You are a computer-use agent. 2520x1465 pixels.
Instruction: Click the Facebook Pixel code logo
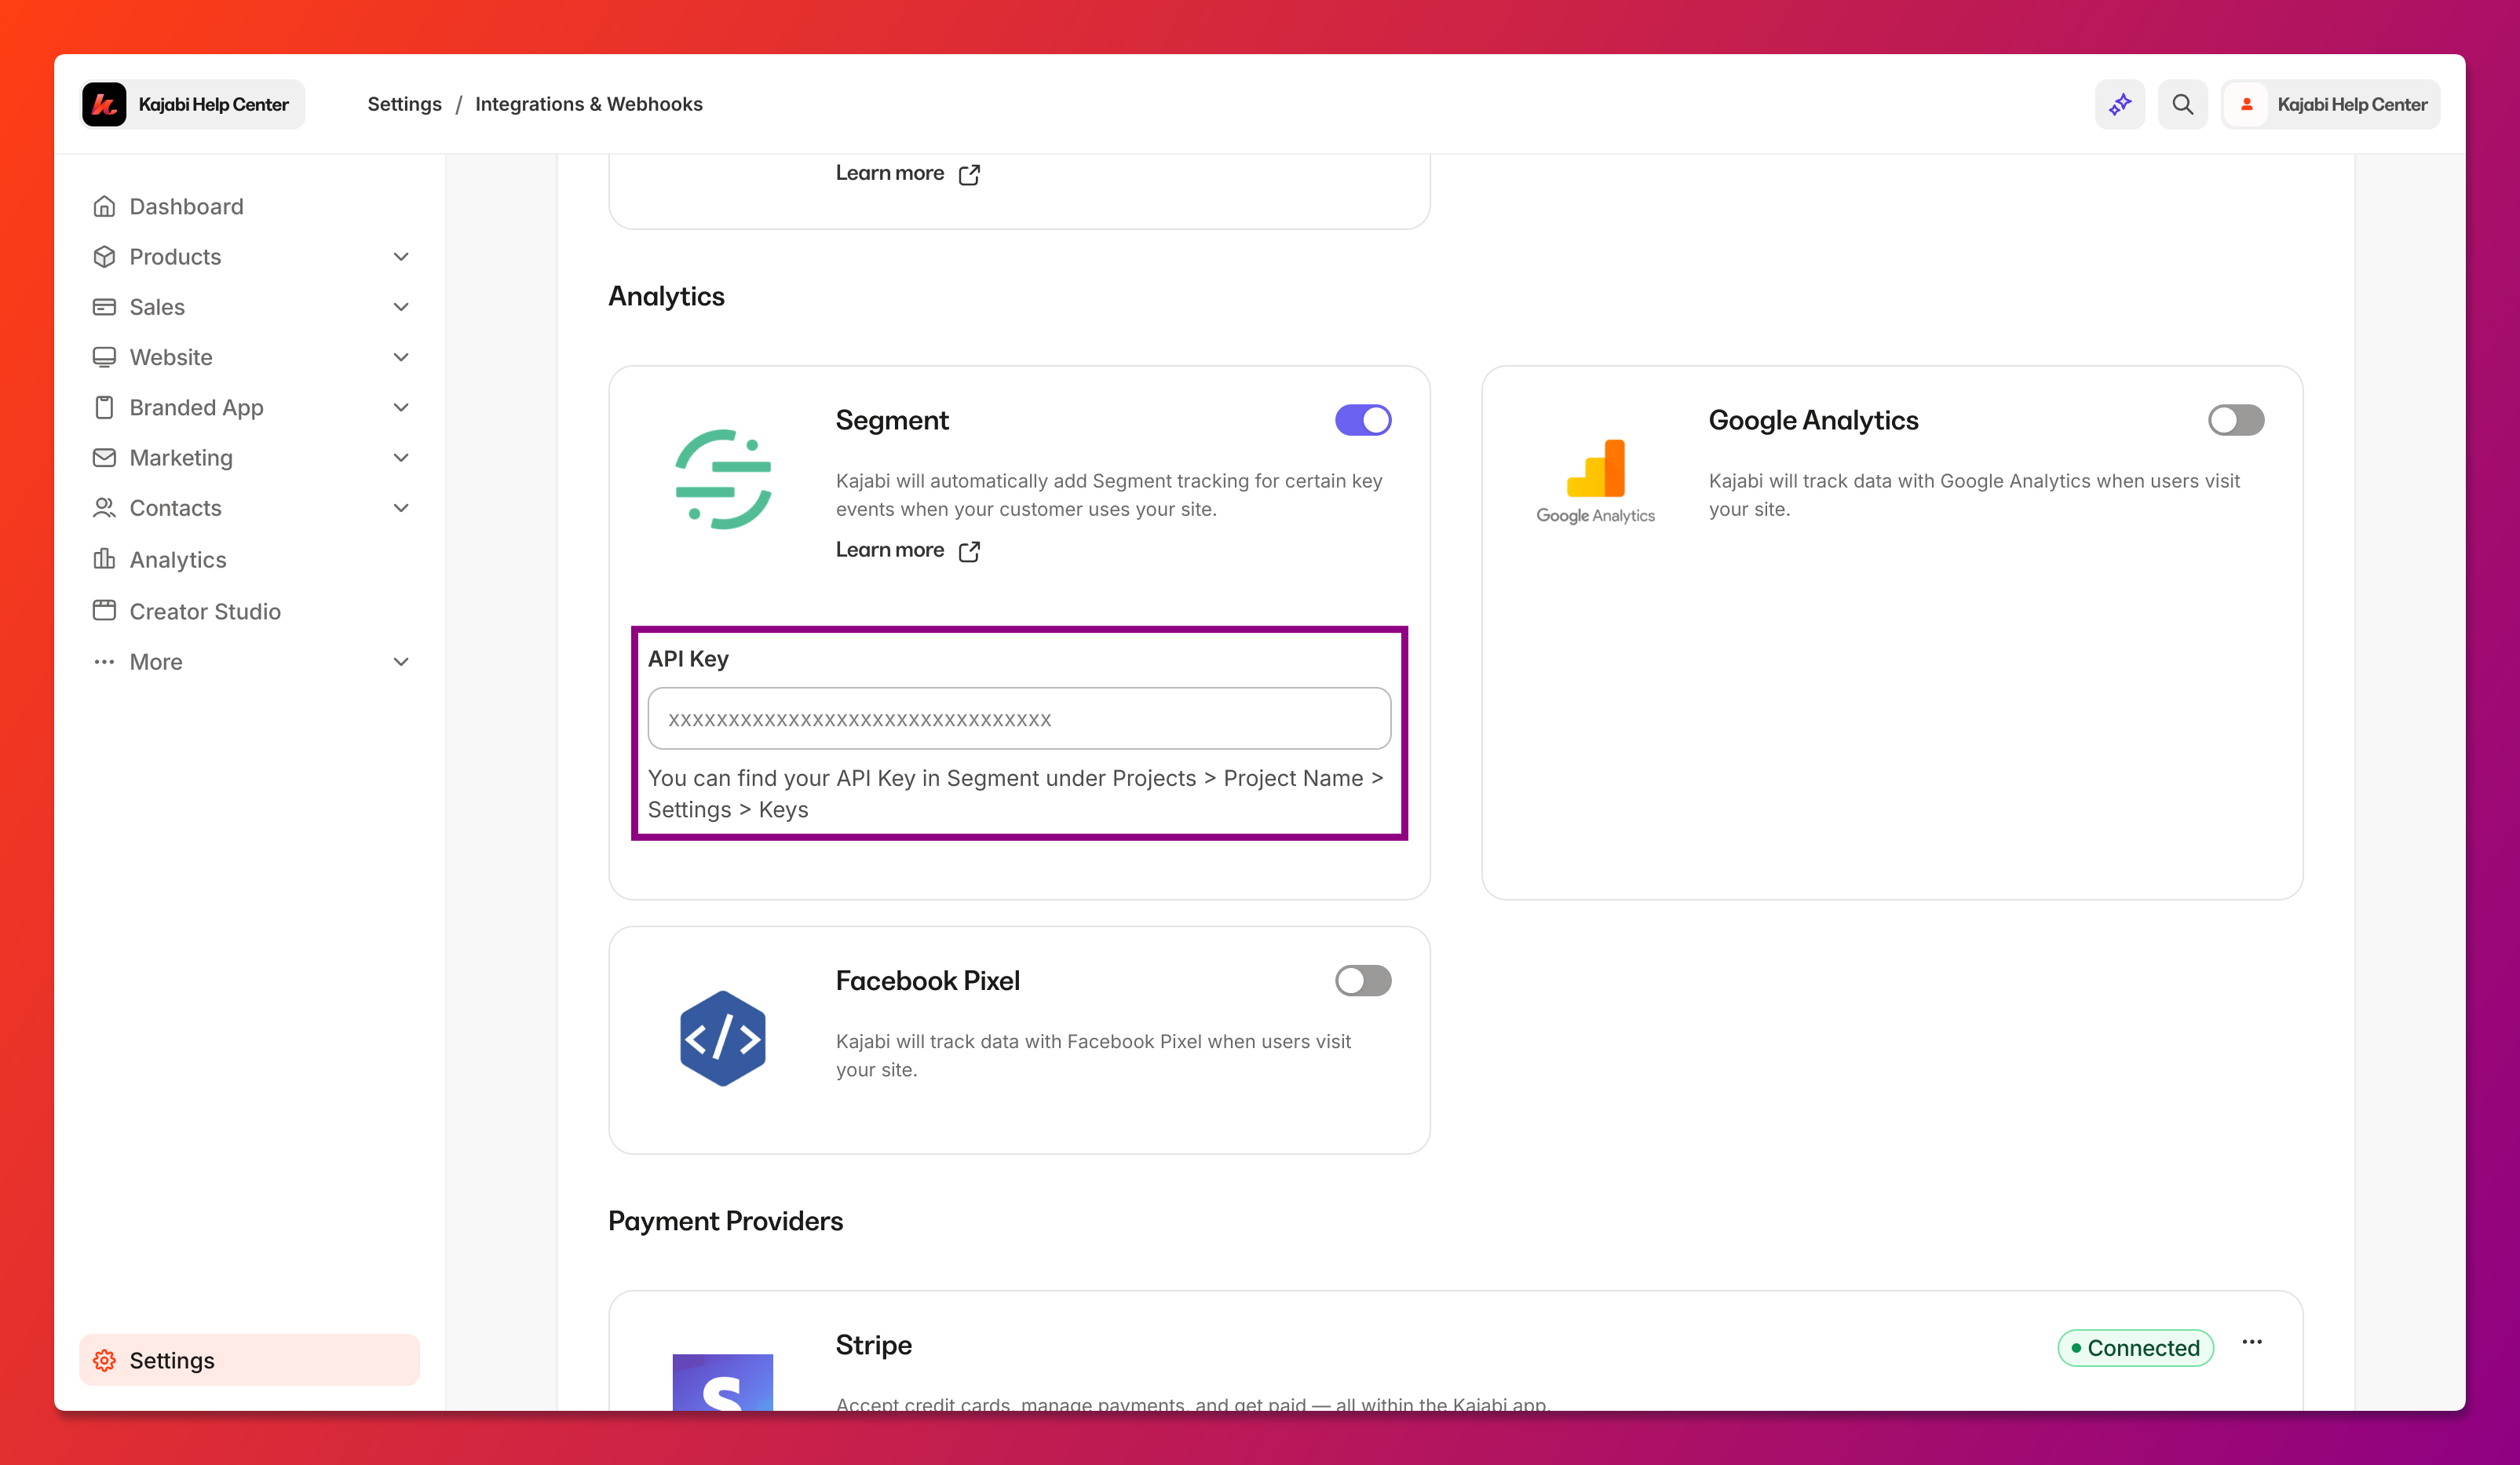(723, 1039)
